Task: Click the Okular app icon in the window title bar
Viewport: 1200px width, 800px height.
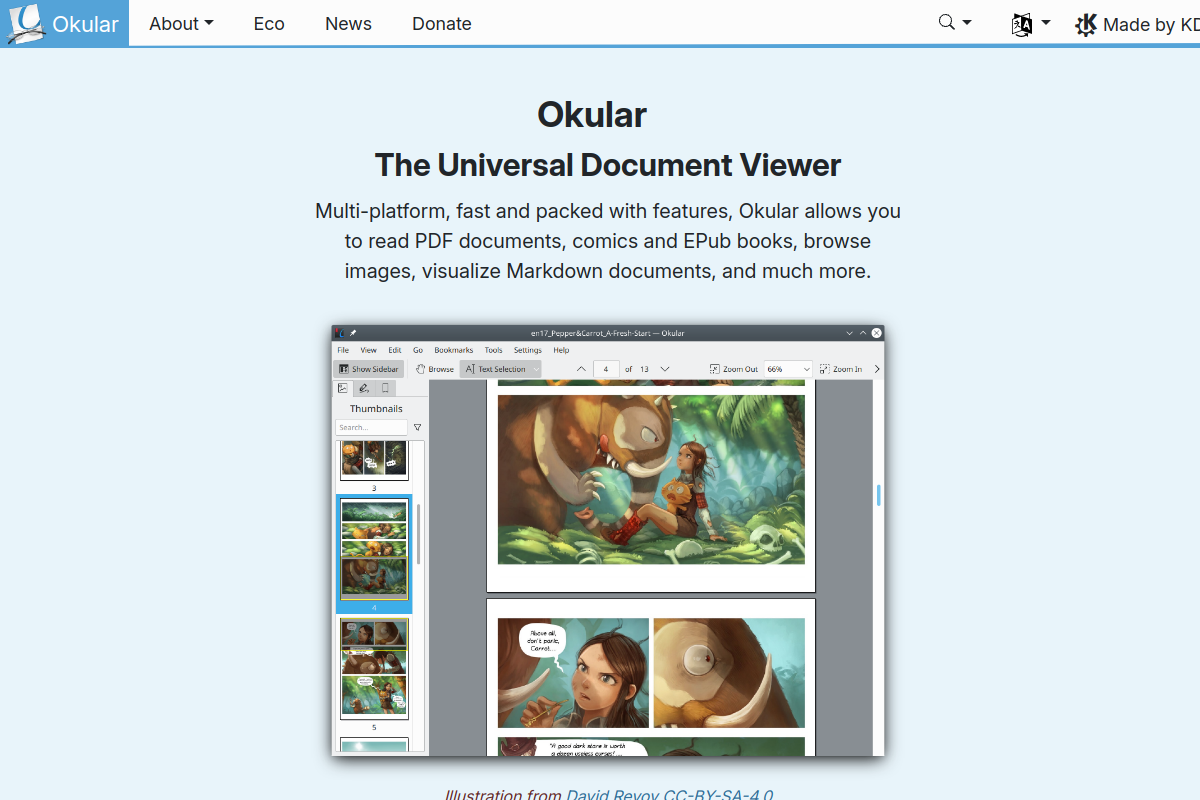Action: click(x=340, y=333)
